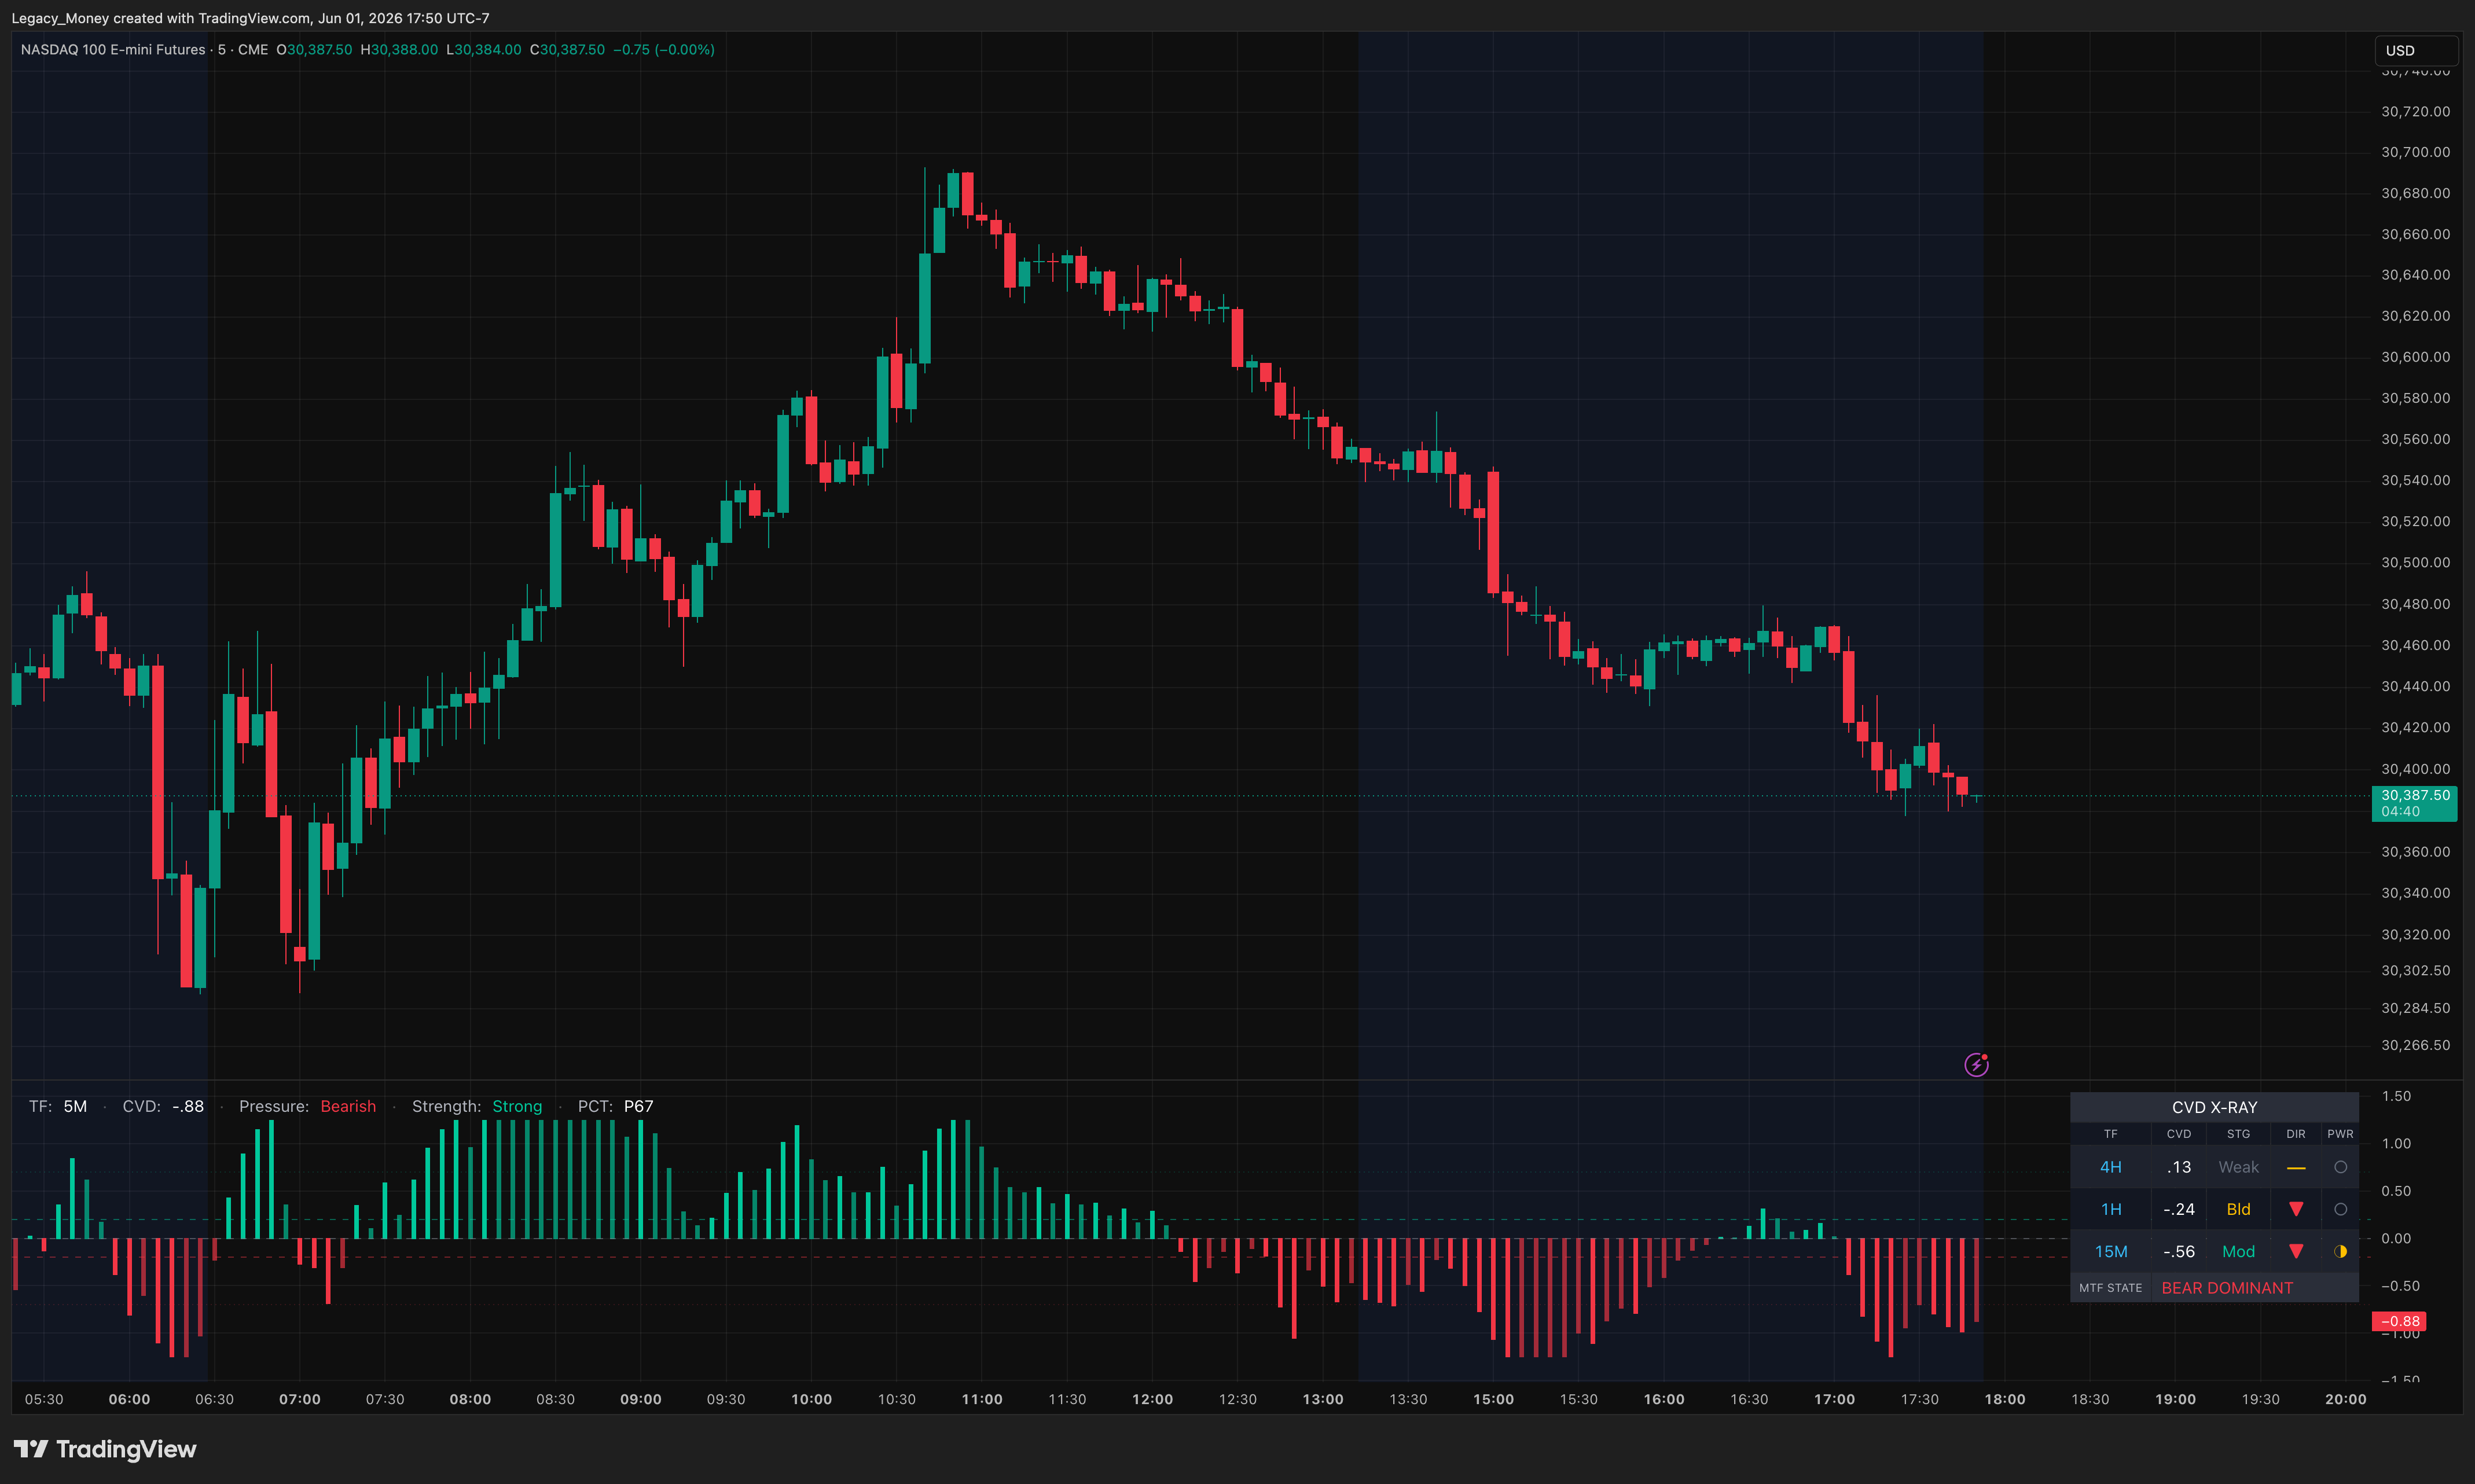The height and width of the screenshot is (1484, 2475).
Task: Click the purple lightning bolt replay icon
Action: click(1976, 1064)
